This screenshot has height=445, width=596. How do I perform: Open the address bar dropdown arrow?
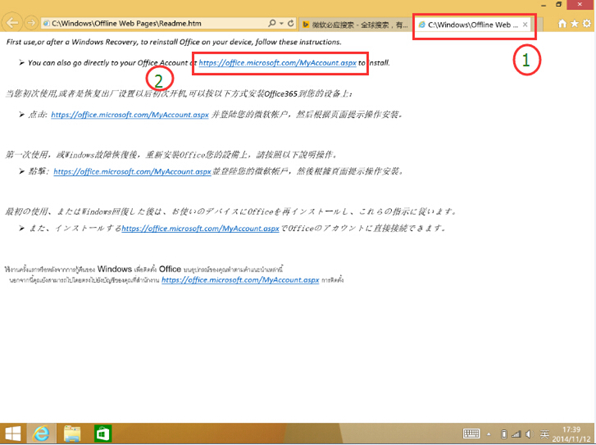coord(281,23)
